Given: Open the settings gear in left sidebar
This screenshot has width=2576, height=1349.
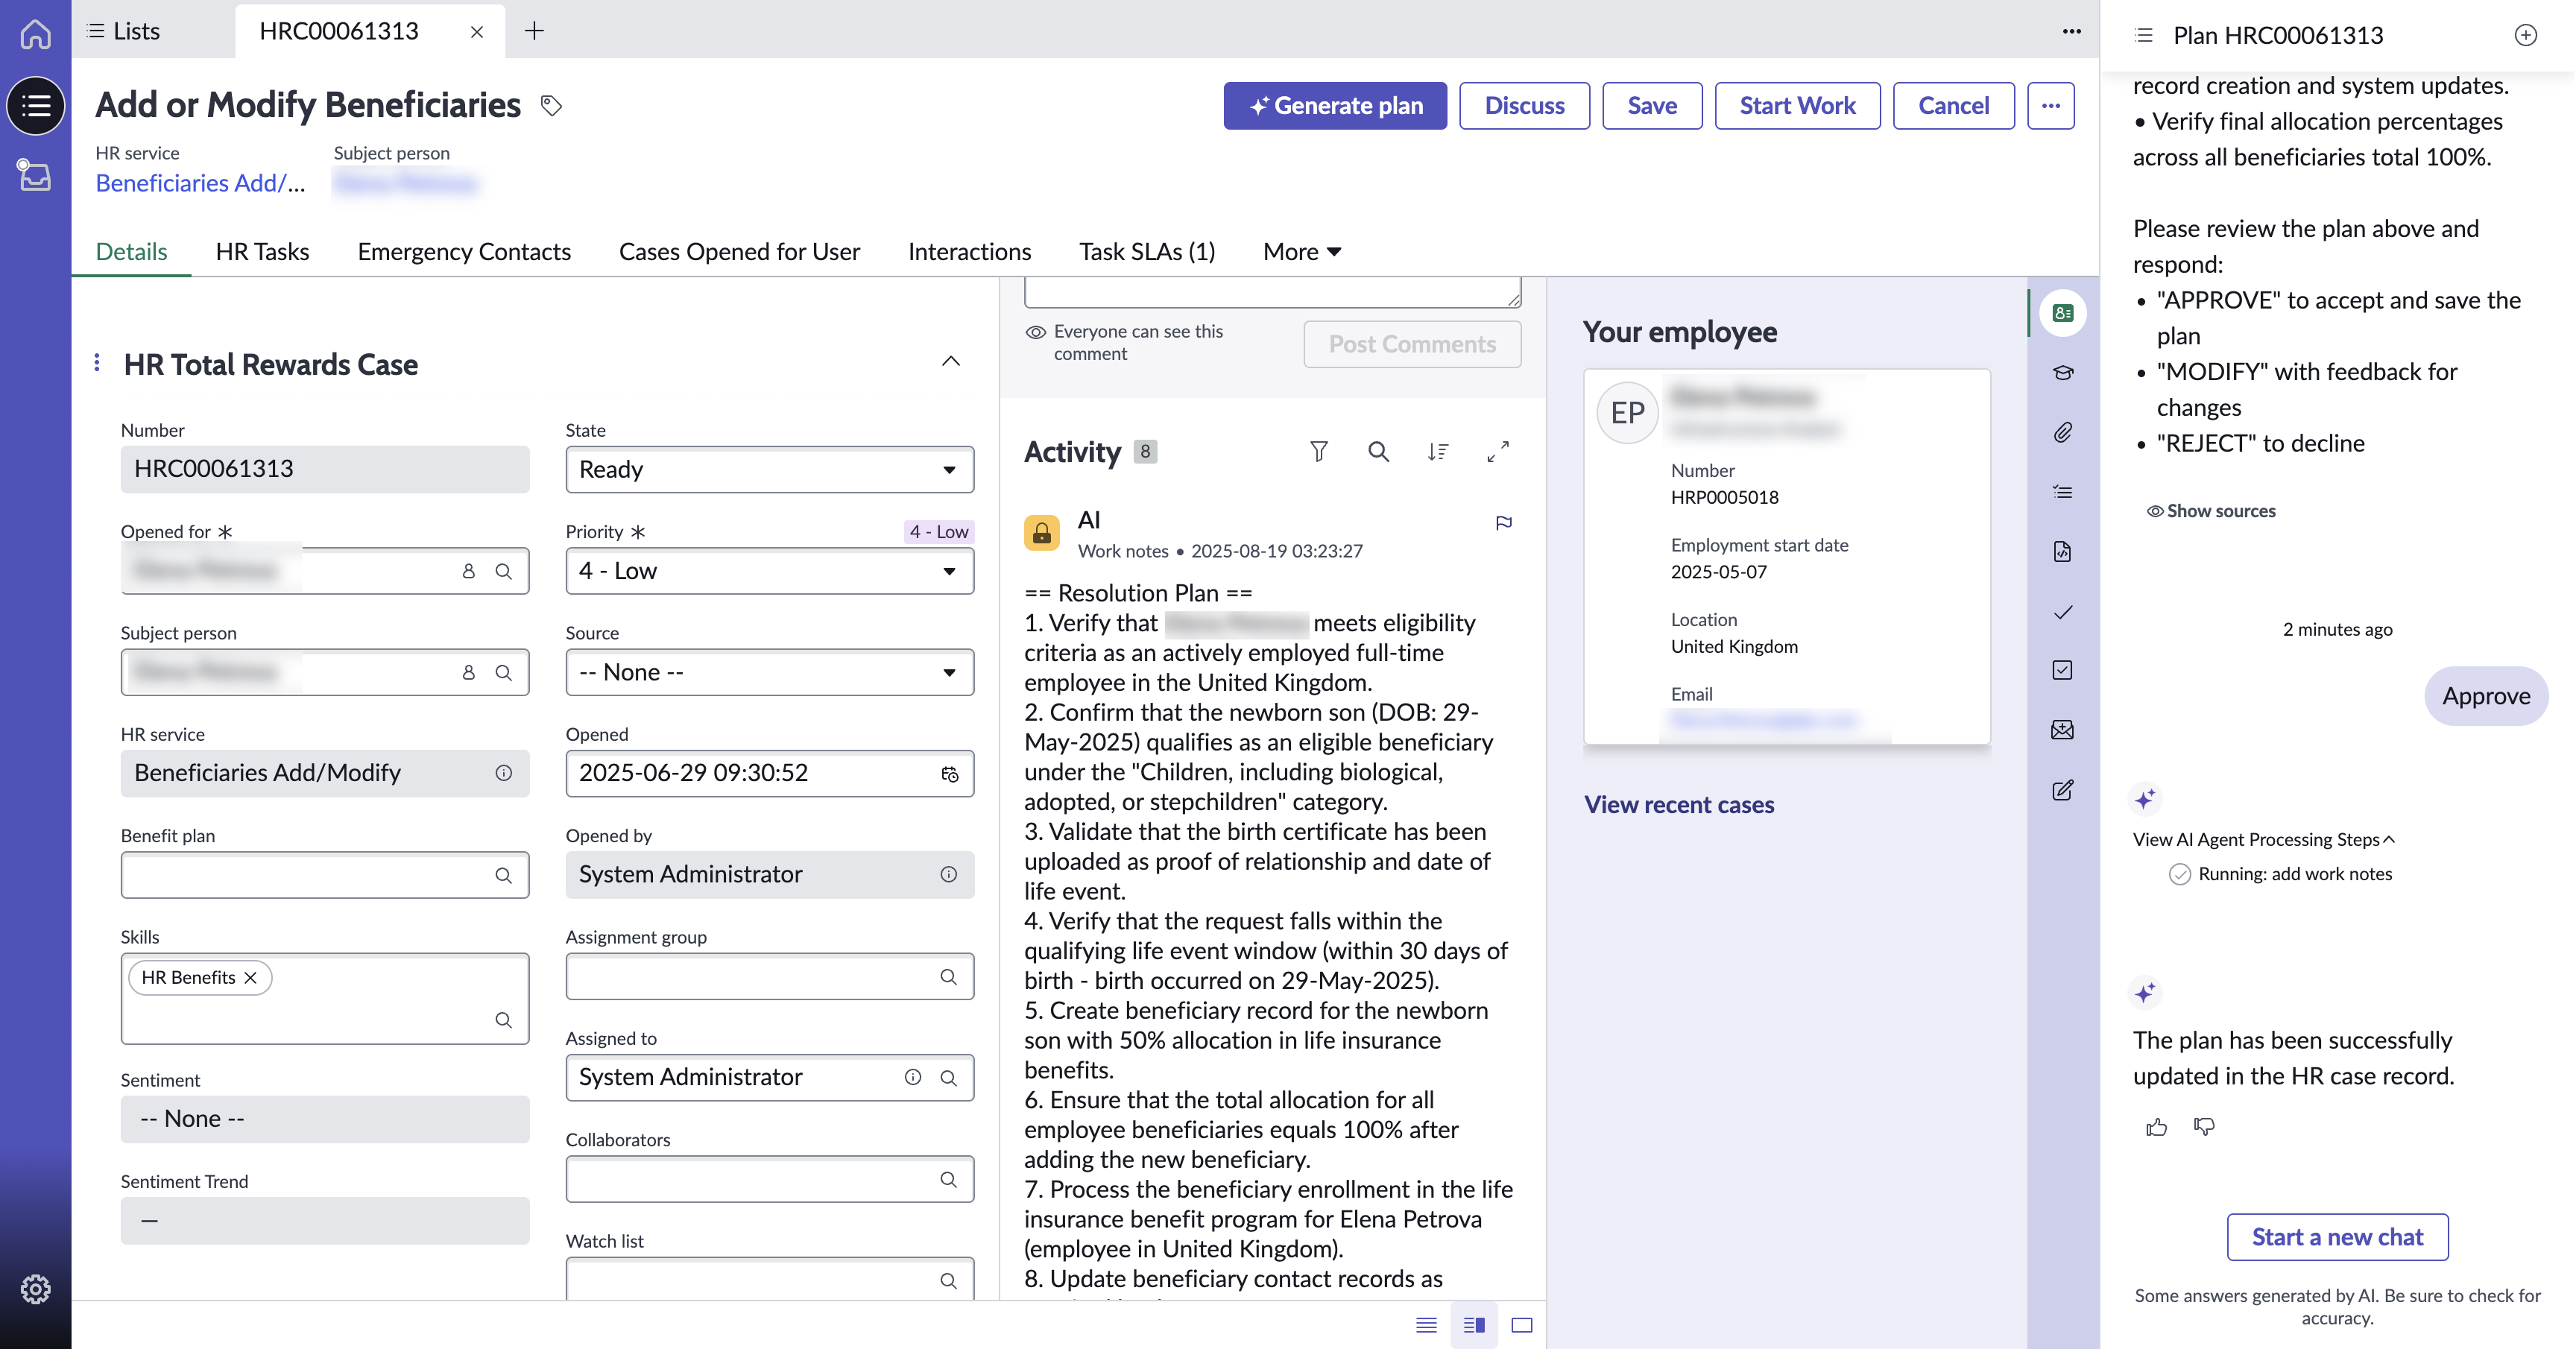Looking at the screenshot, I should (35, 1289).
